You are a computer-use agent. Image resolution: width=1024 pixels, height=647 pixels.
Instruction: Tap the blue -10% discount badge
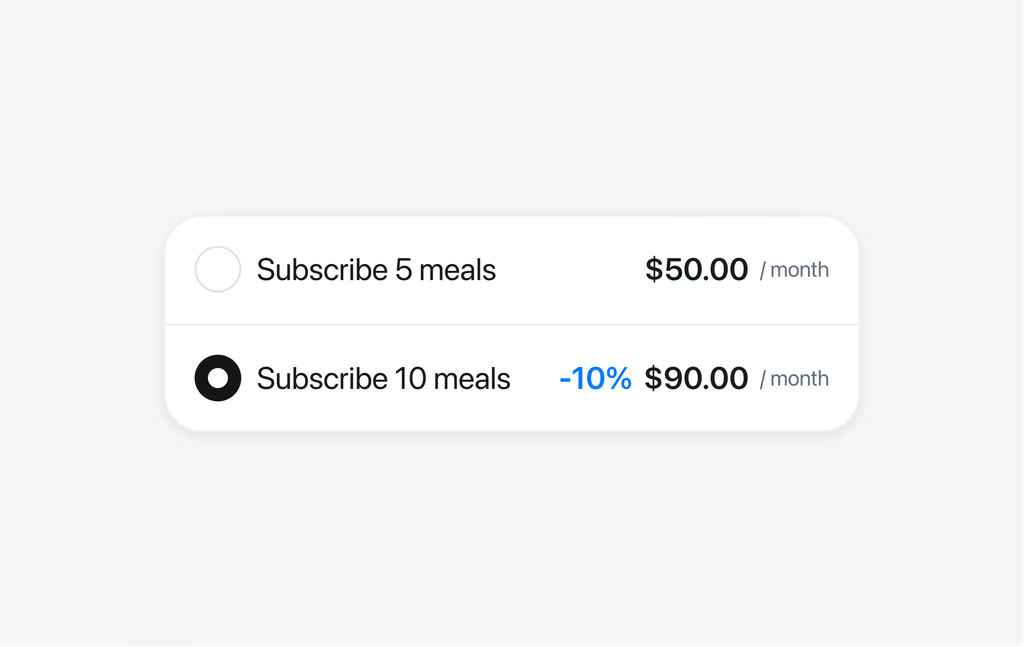coord(595,379)
